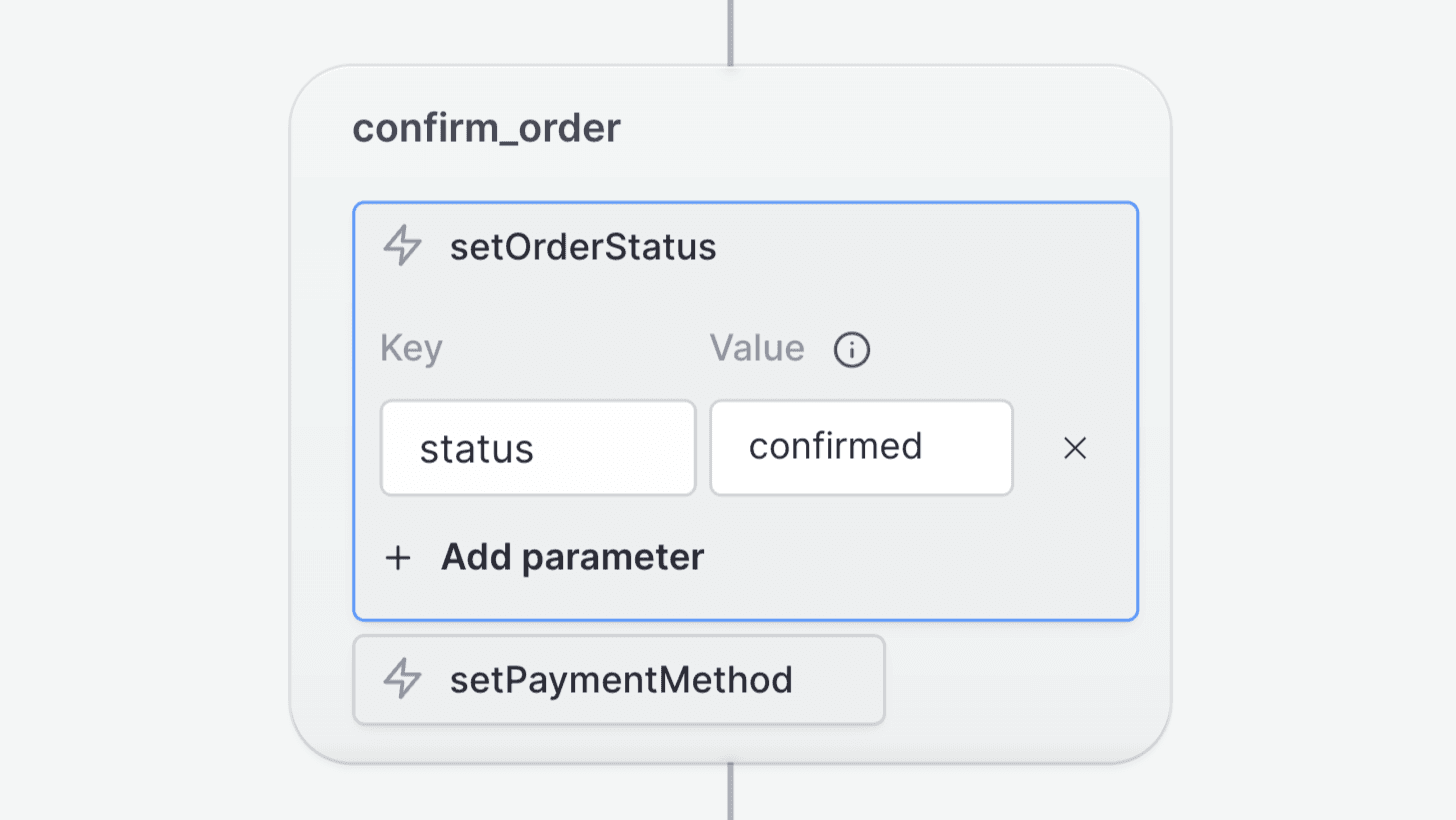Click the X to remove the status parameter
The height and width of the screenshot is (820, 1456).
pos(1074,448)
